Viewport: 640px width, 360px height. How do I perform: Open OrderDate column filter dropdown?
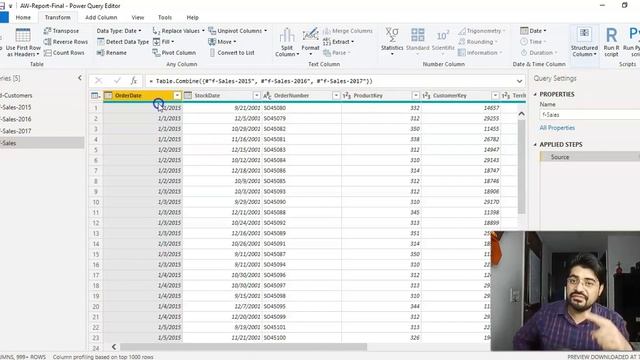177,96
